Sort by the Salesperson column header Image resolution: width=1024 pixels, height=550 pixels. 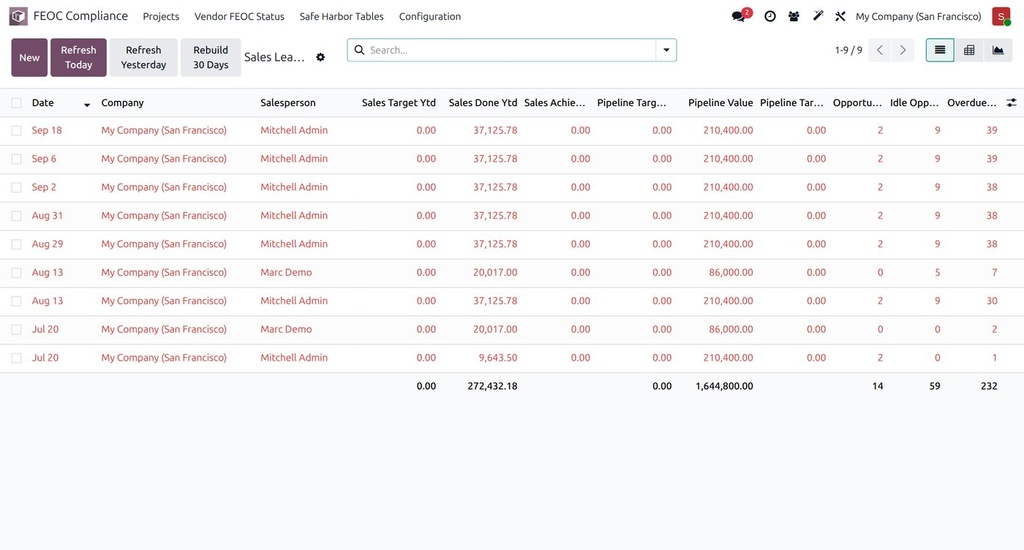pos(288,103)
